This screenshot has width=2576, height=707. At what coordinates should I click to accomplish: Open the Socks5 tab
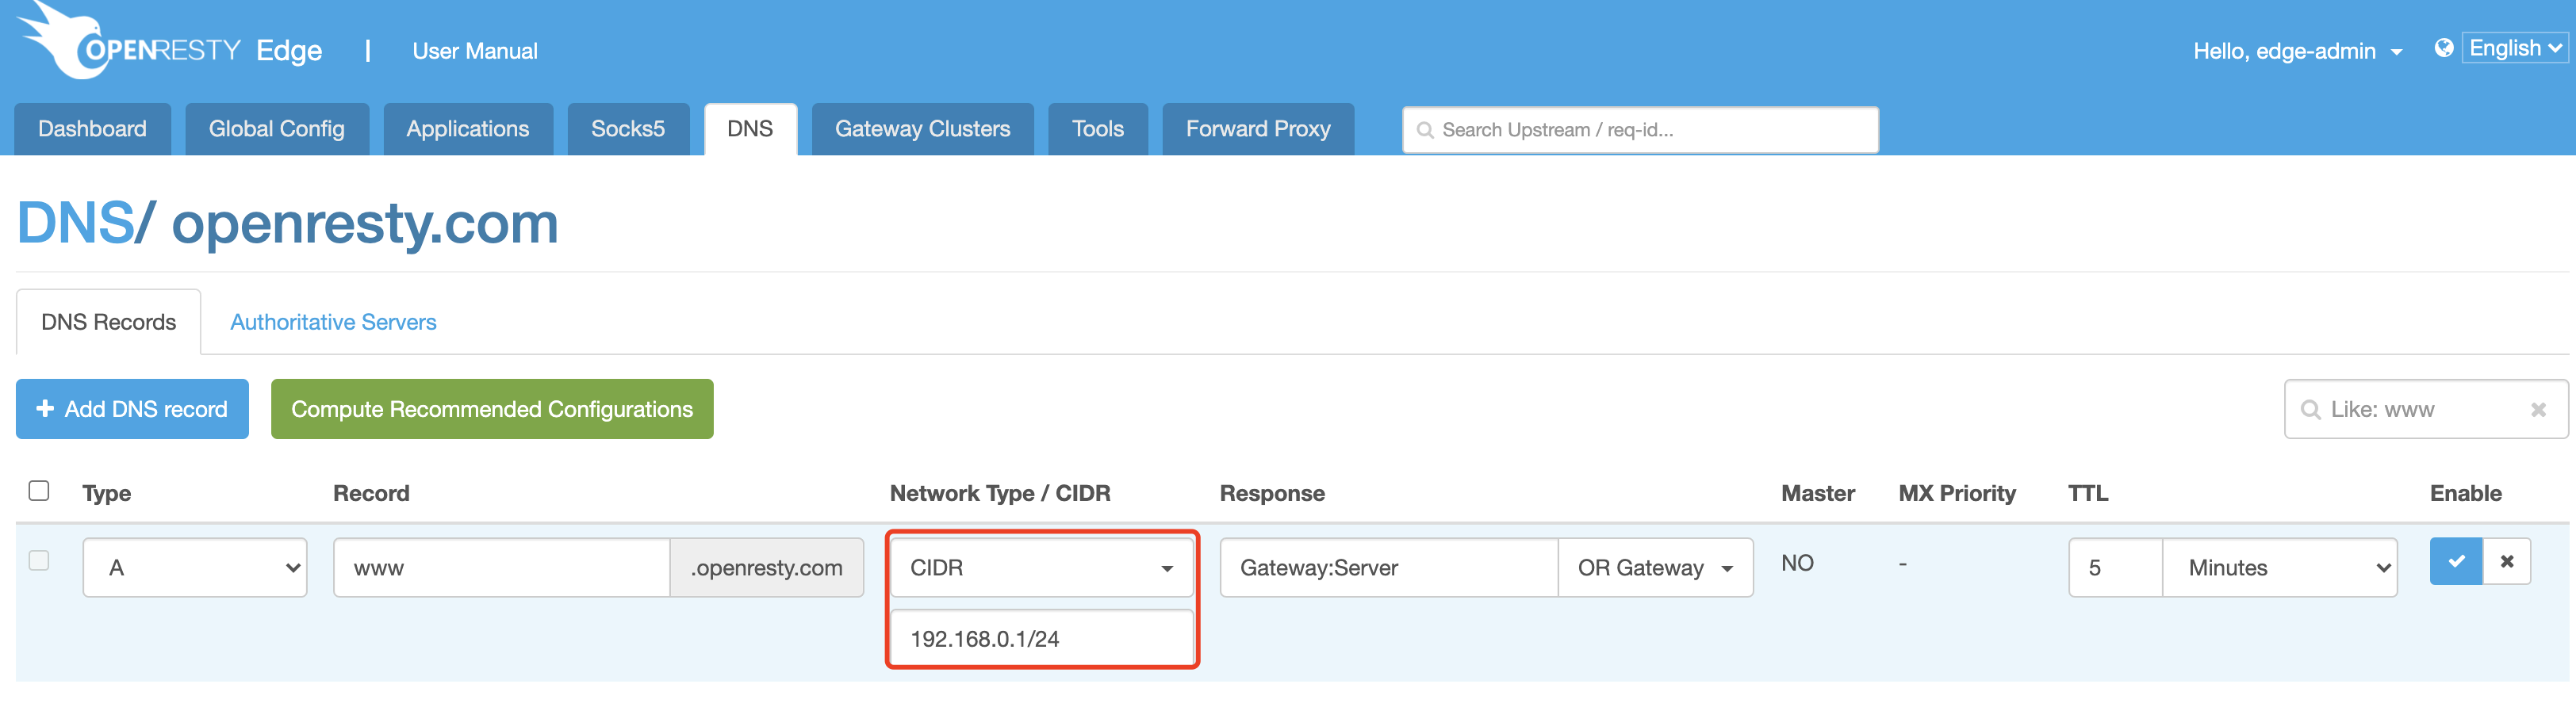pyautogui.click(x=628, y=129)
